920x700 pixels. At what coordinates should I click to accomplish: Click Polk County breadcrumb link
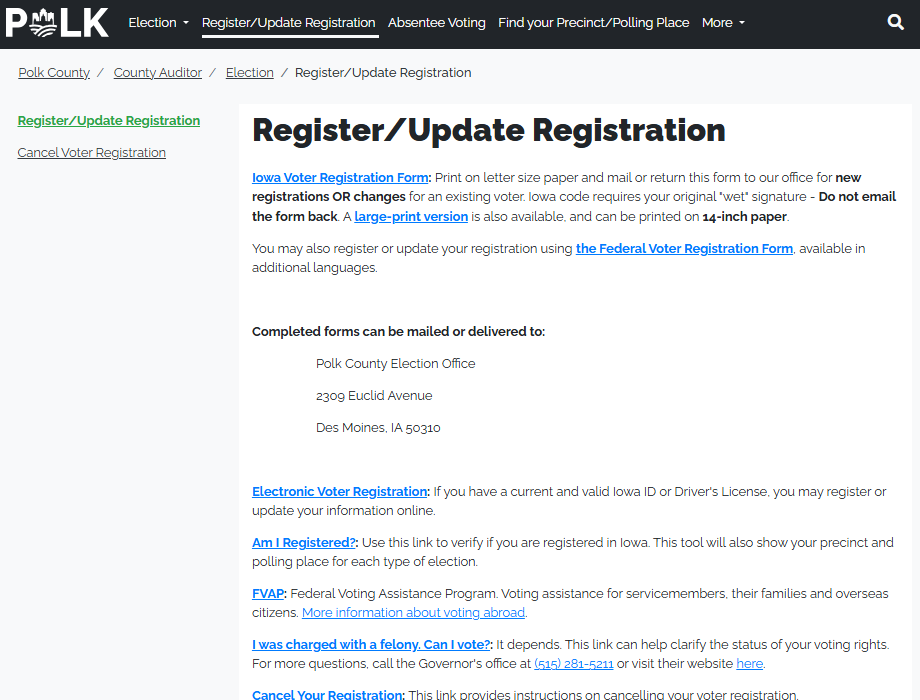(54, 72)
